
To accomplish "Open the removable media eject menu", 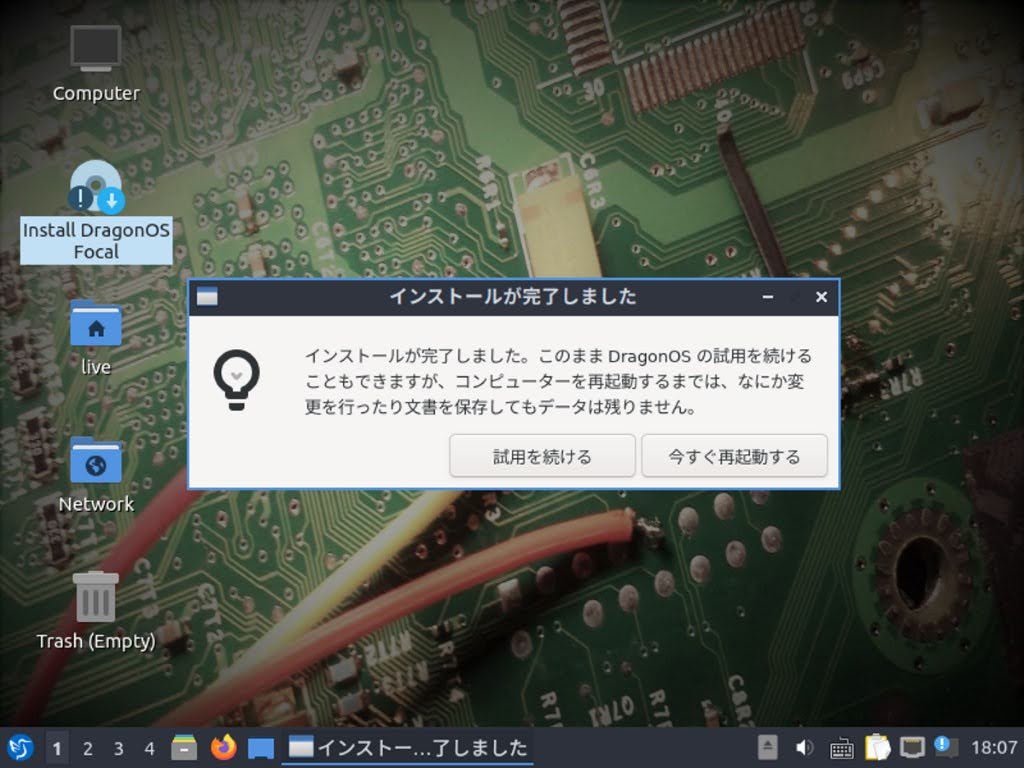I will point(768,747).
